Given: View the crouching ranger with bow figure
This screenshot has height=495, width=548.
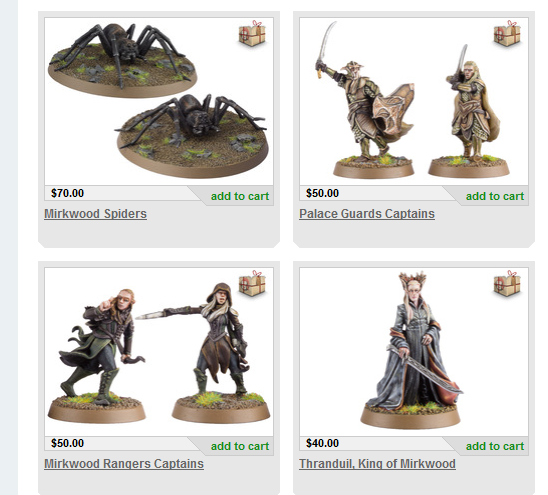Looking at the screenshot, I should coord(100,355).
